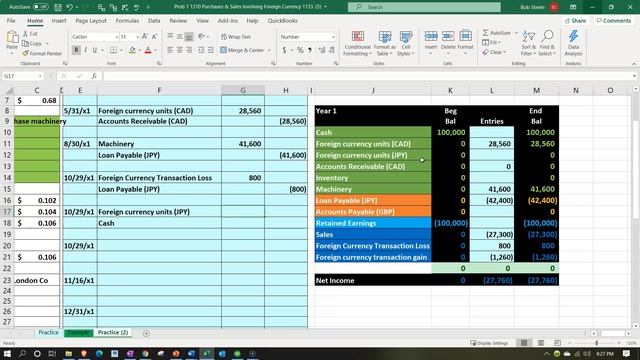Image resolution: width=640 pixels, height=360 pixels.
Task: Align text to the left
Action: tap(170, 50)
